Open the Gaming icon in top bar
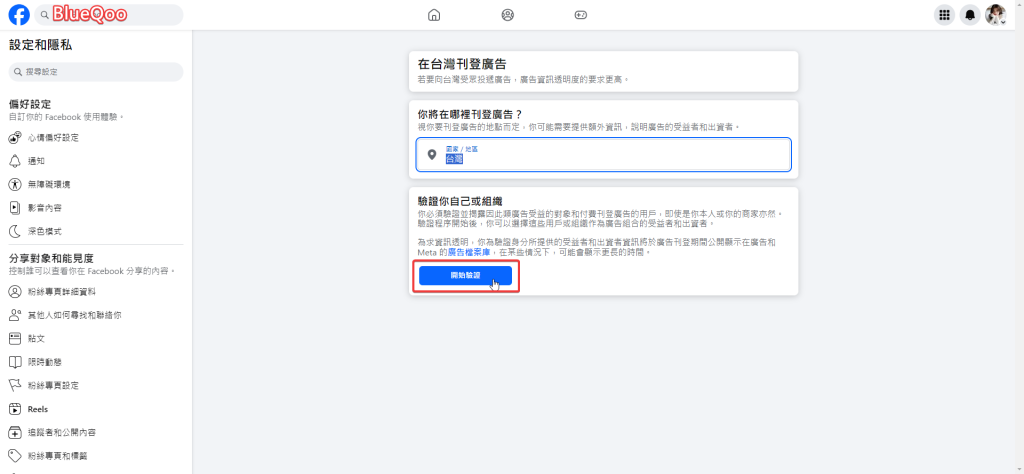The height and width of the screenshot is (474, 1024). click(x=581, y=15)
